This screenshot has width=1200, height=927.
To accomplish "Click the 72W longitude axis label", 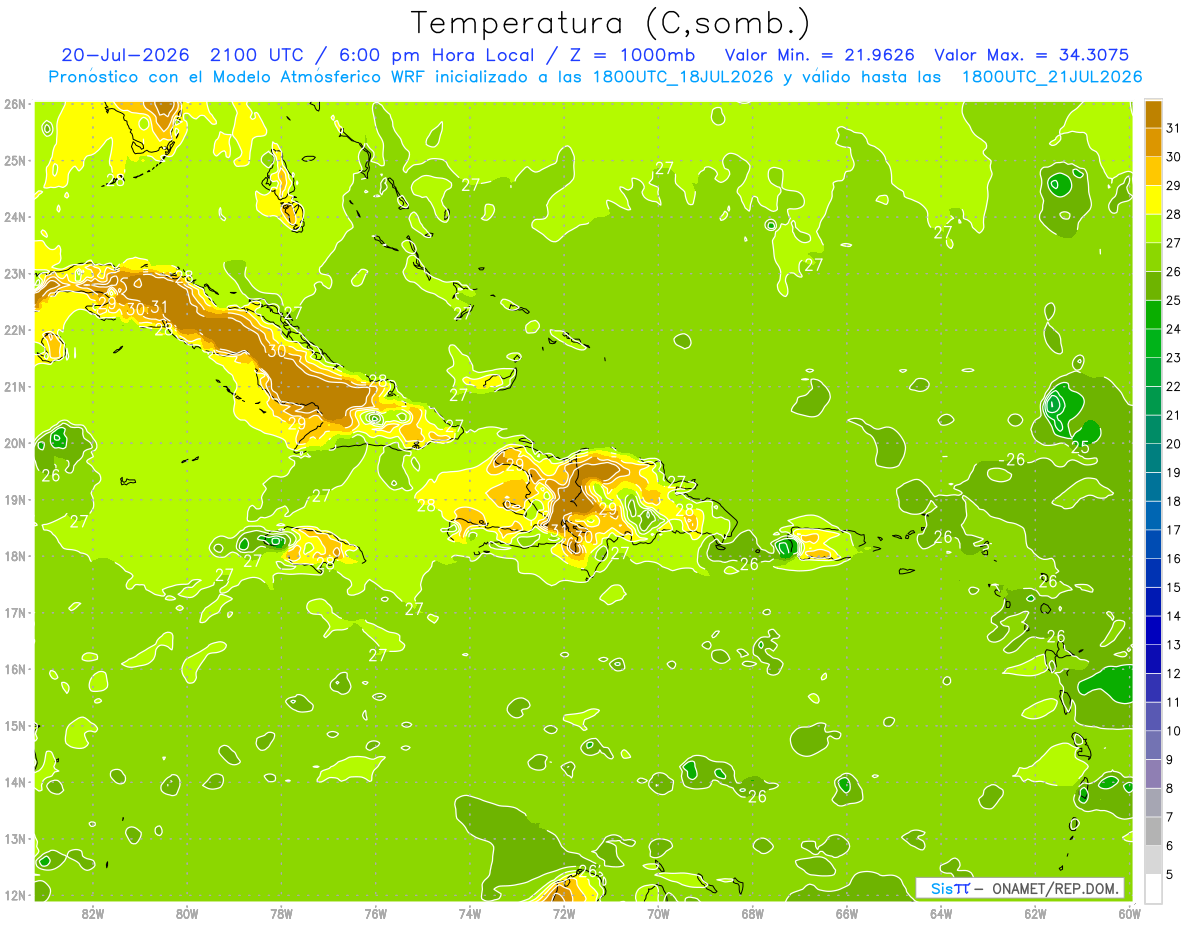I will (x=564, y=914).
